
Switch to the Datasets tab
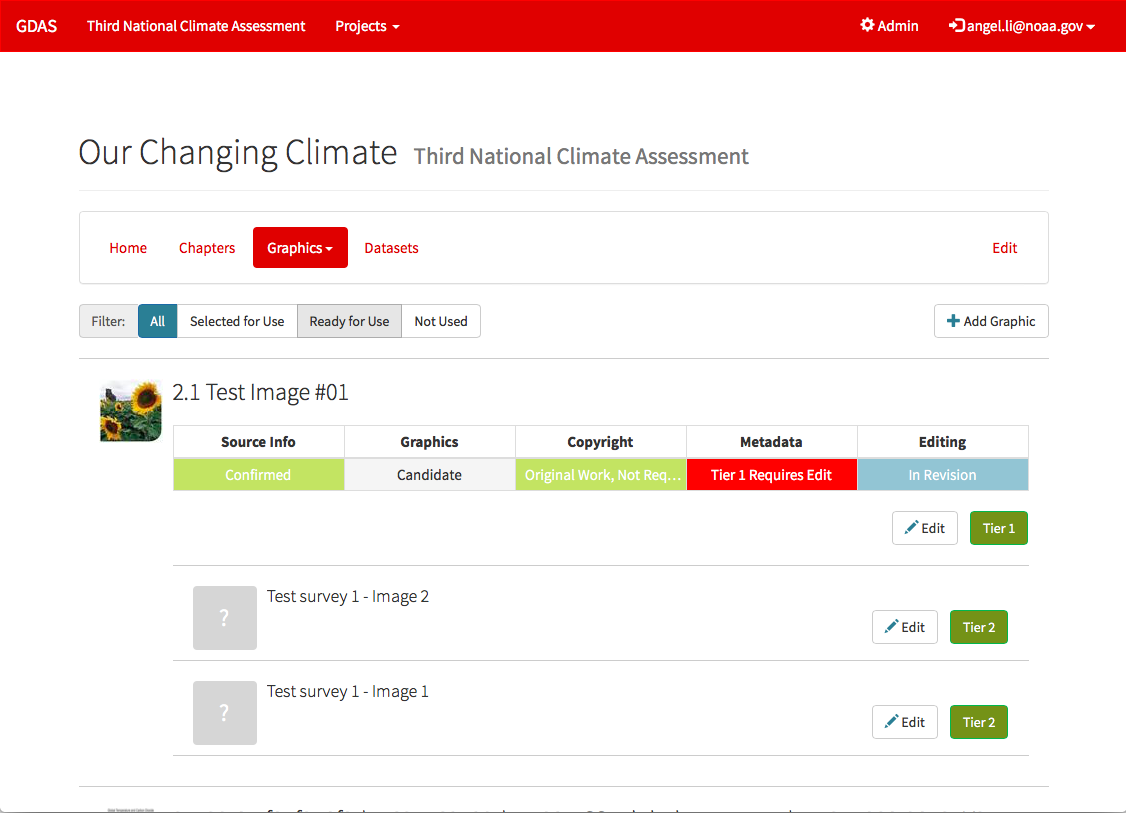tap(391, 248)
